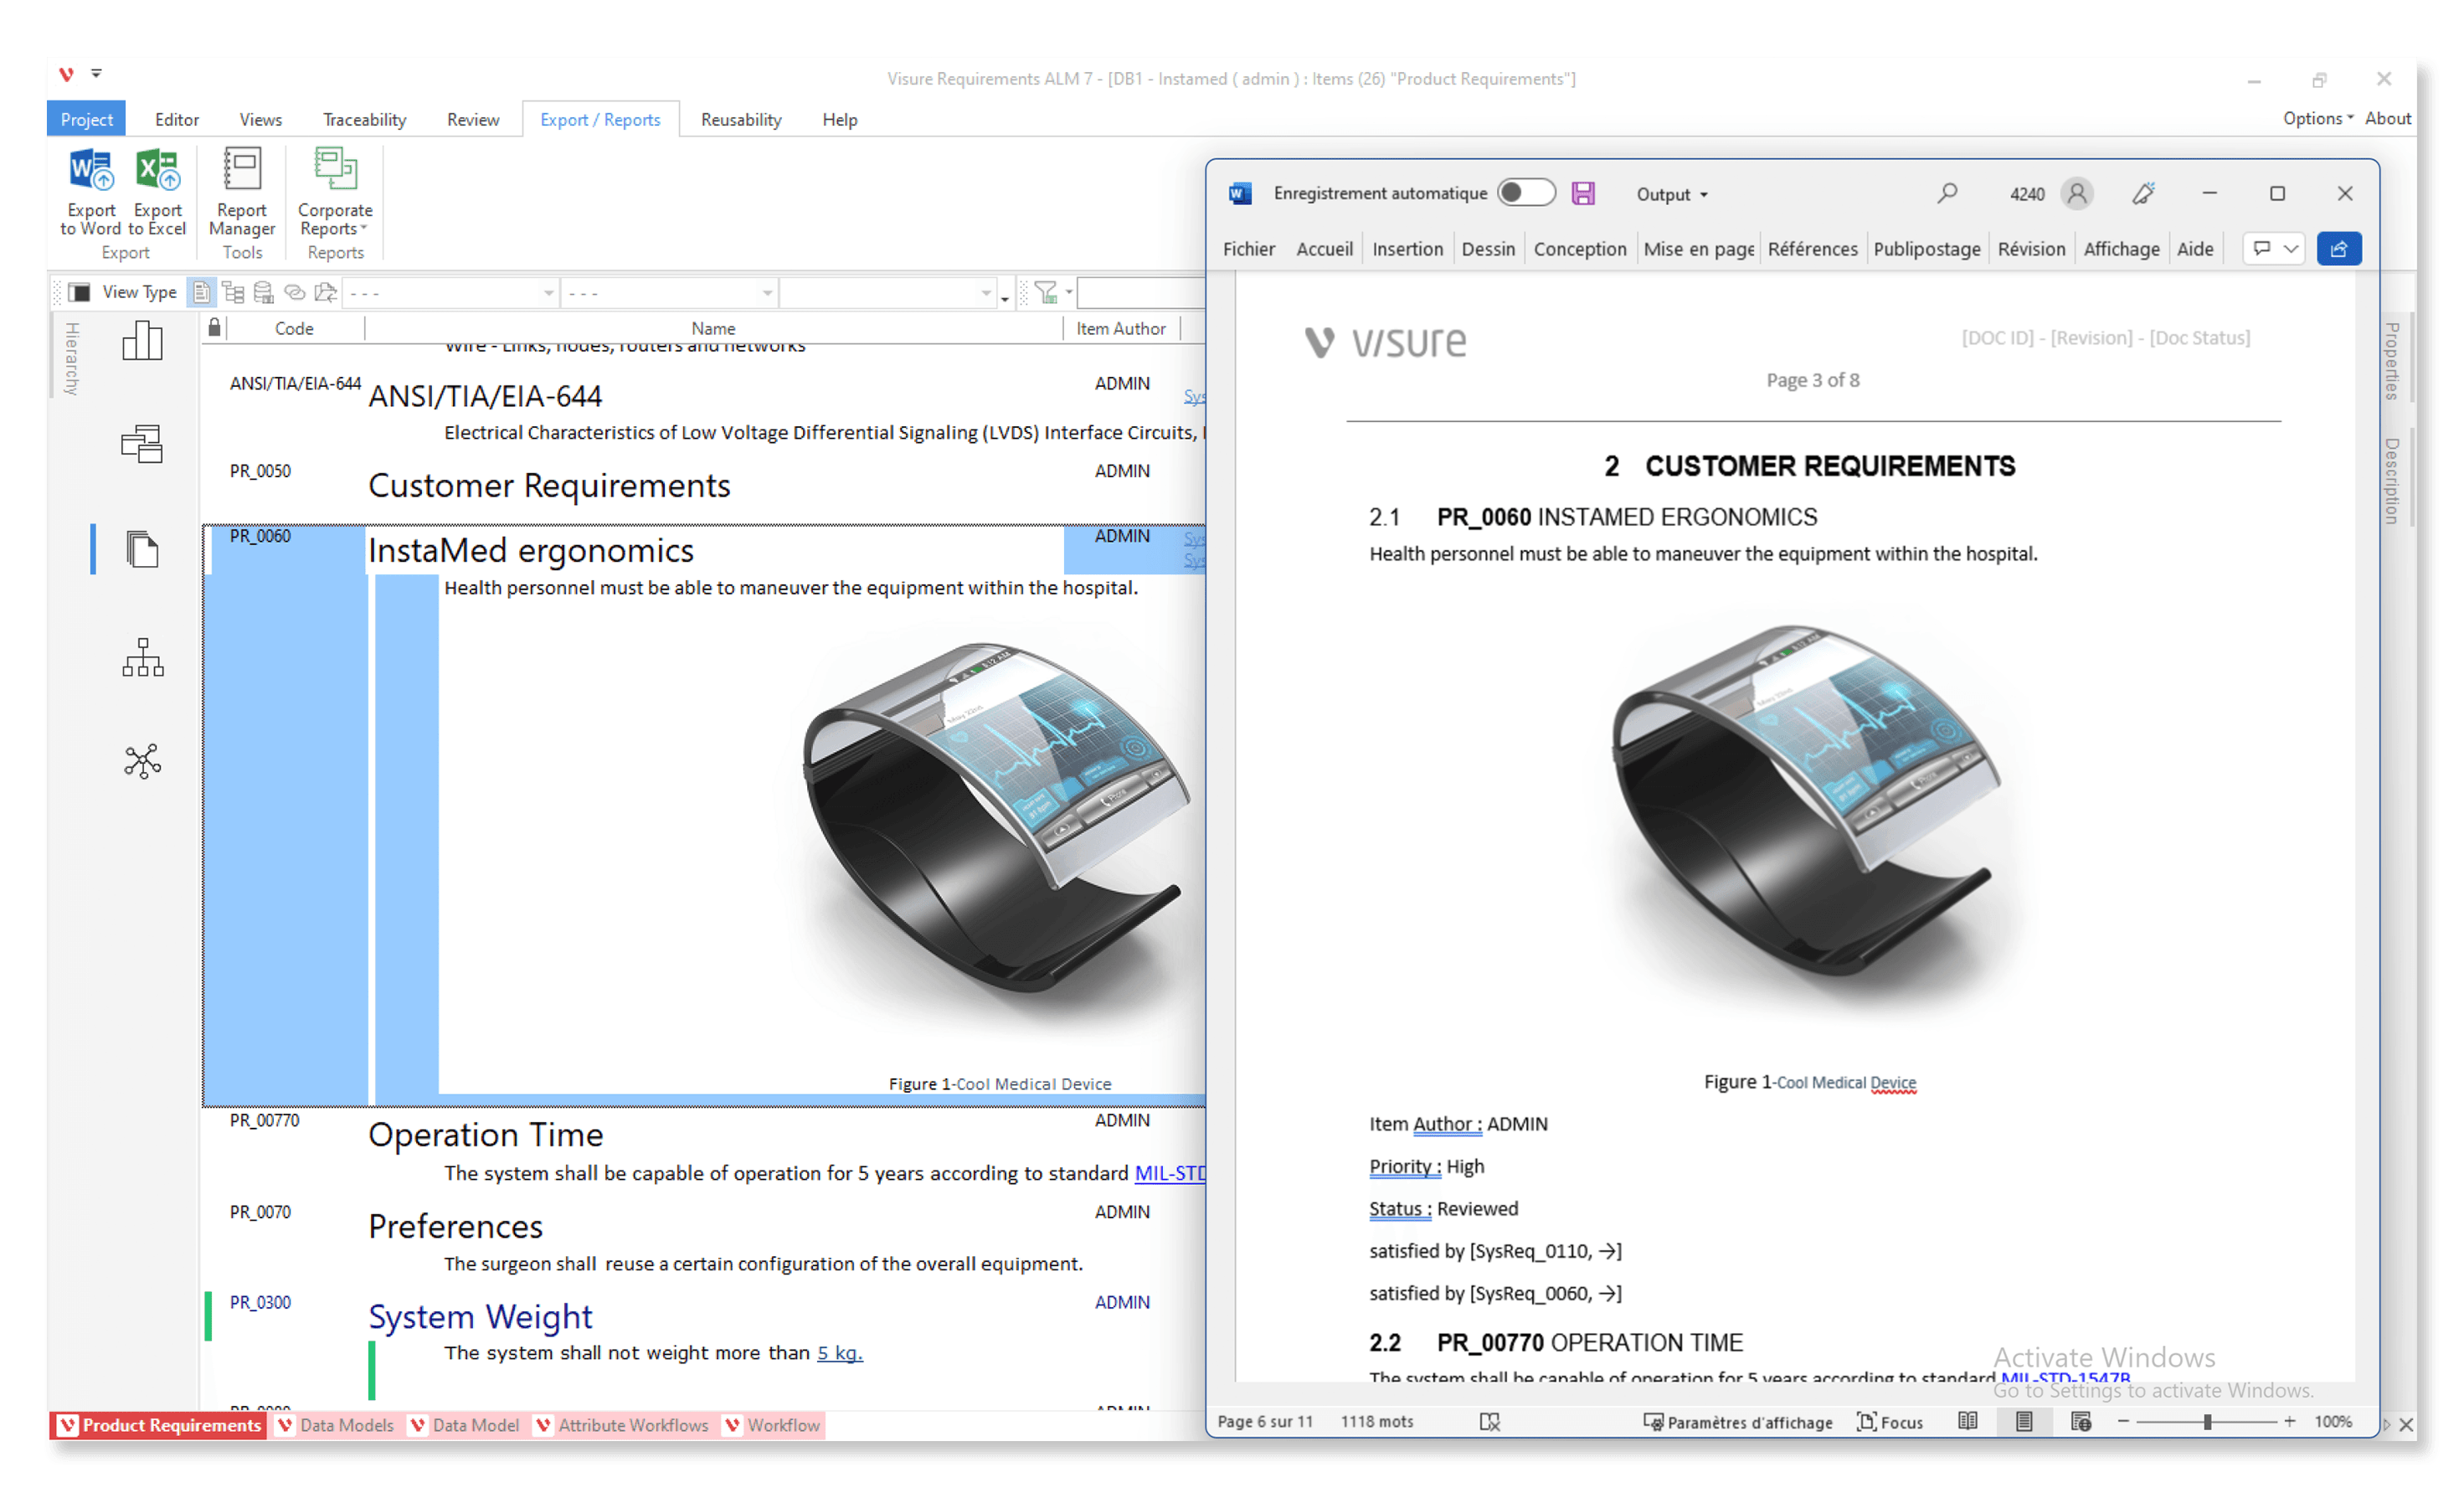The width and height of the screenshot is (2464, 1498).
Task: Open the Fichier menu in Word
Action: (1249, 249)
